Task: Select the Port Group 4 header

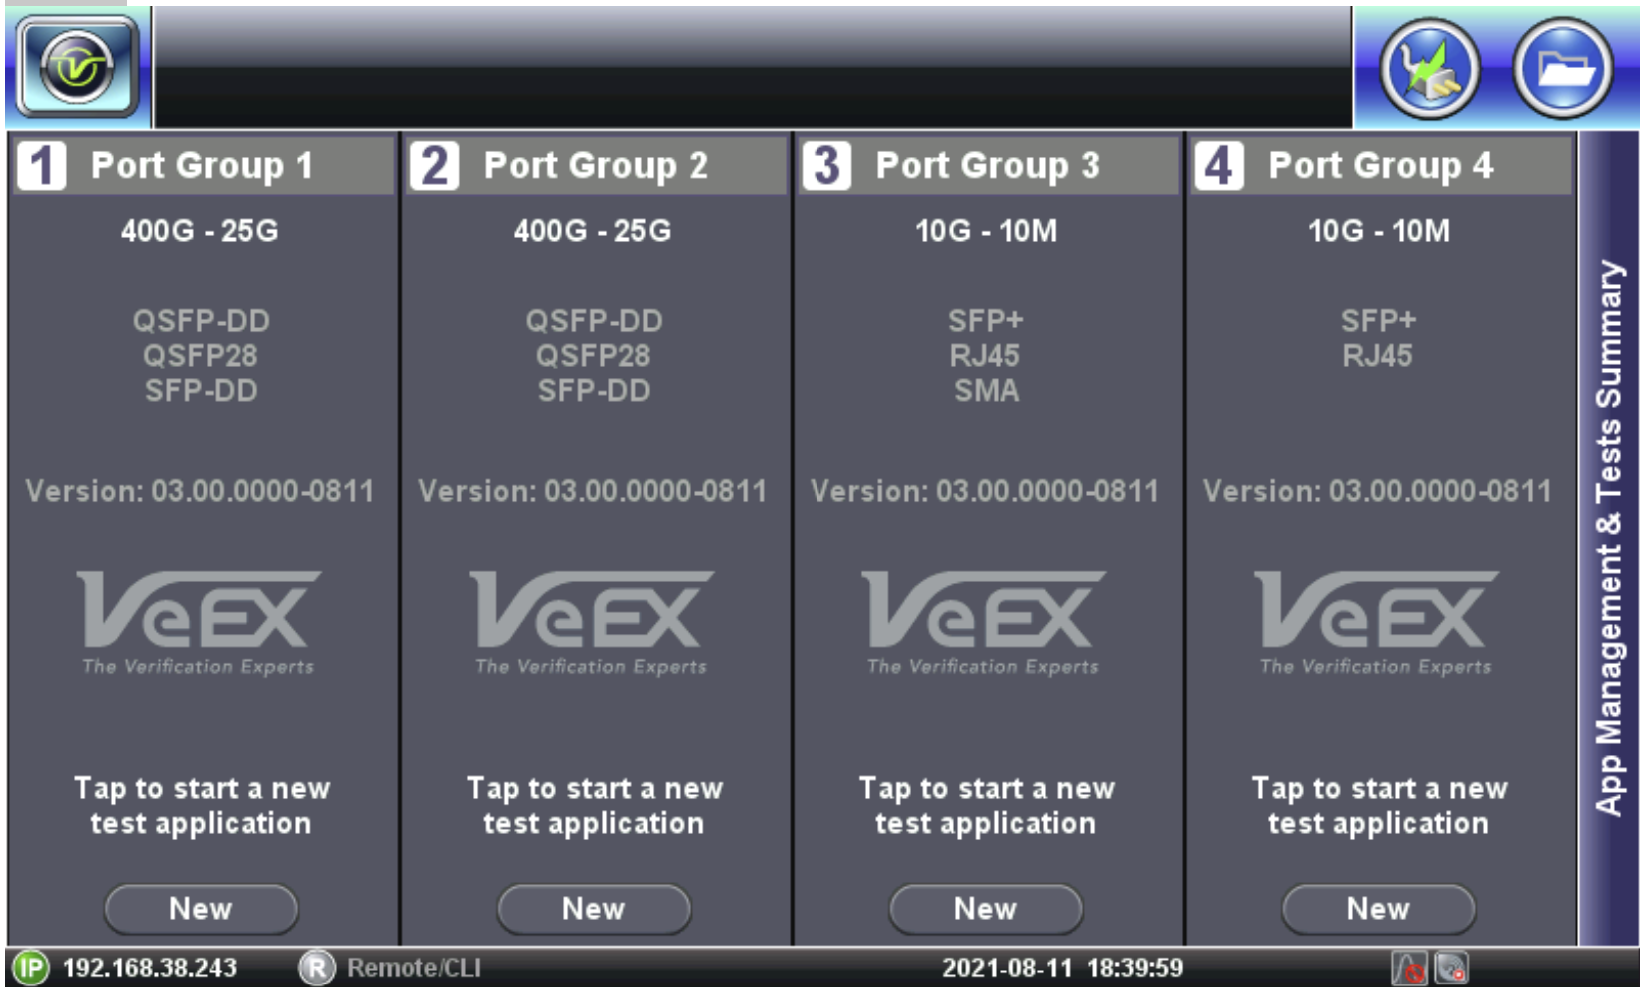Action: (1380, 166)
